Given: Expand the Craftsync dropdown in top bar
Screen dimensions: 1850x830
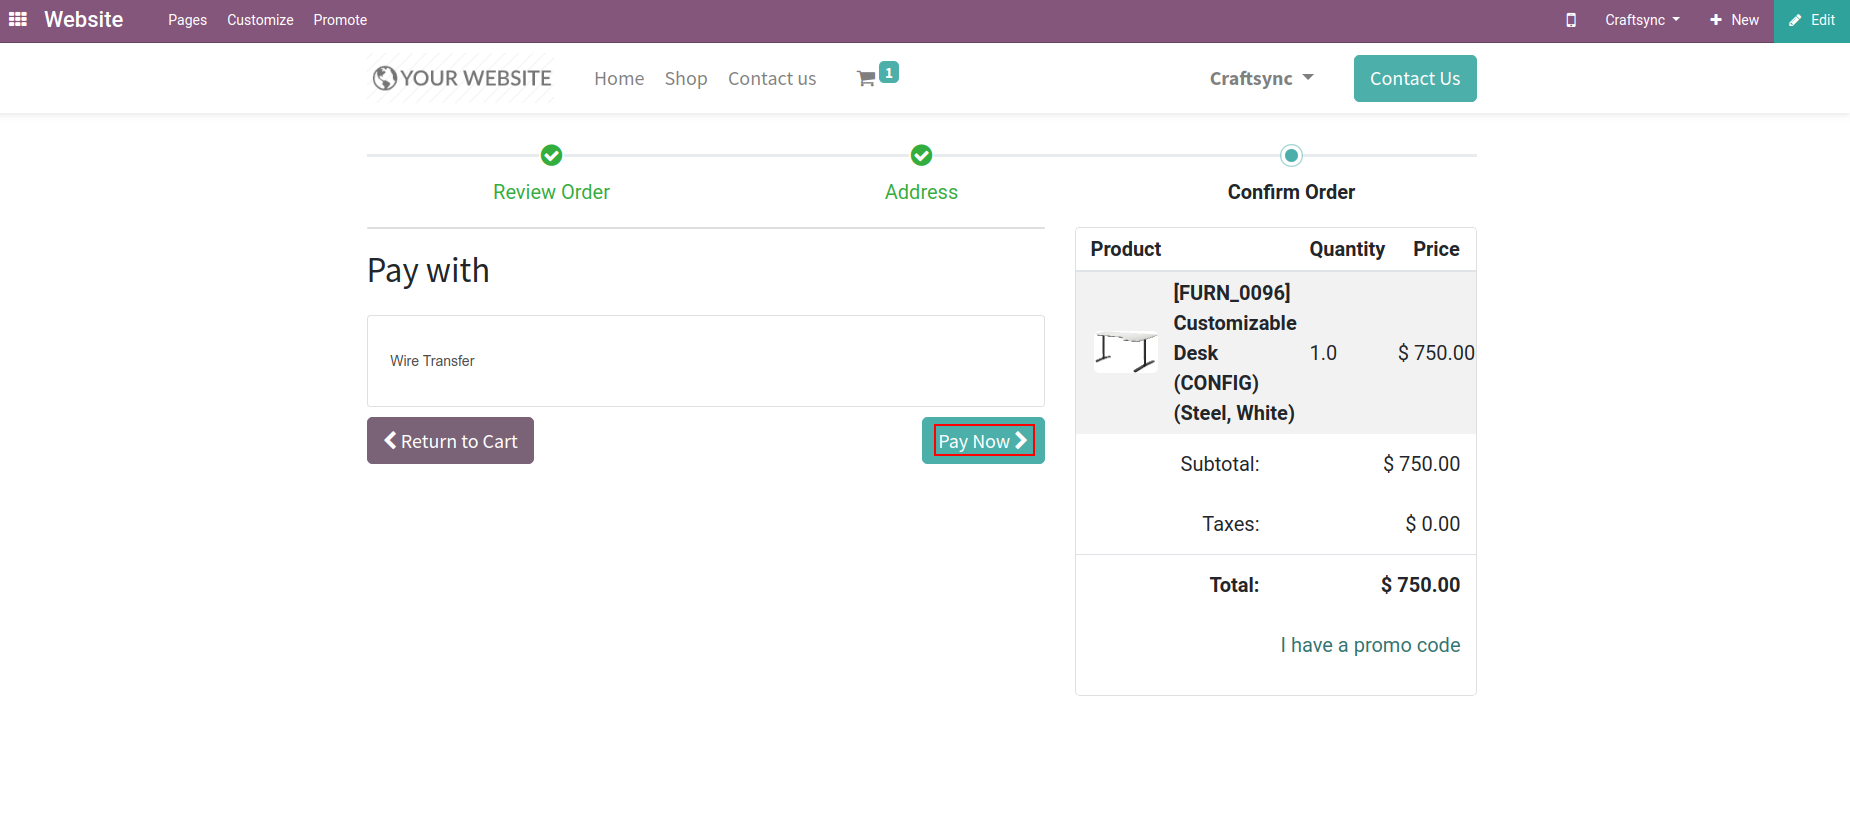Looking at the screenshot, I should pos(1642,20).
